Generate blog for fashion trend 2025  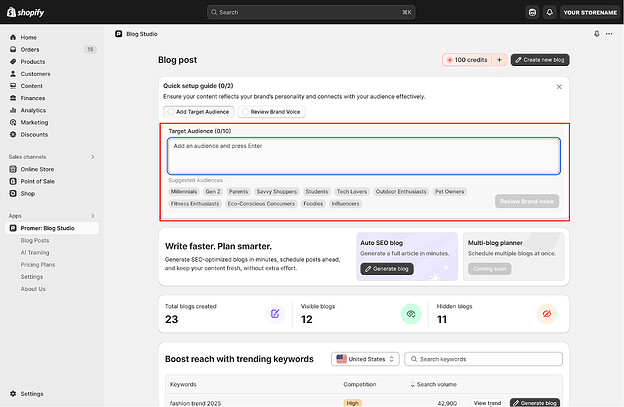pyautogui.click(x=535, y=403)
